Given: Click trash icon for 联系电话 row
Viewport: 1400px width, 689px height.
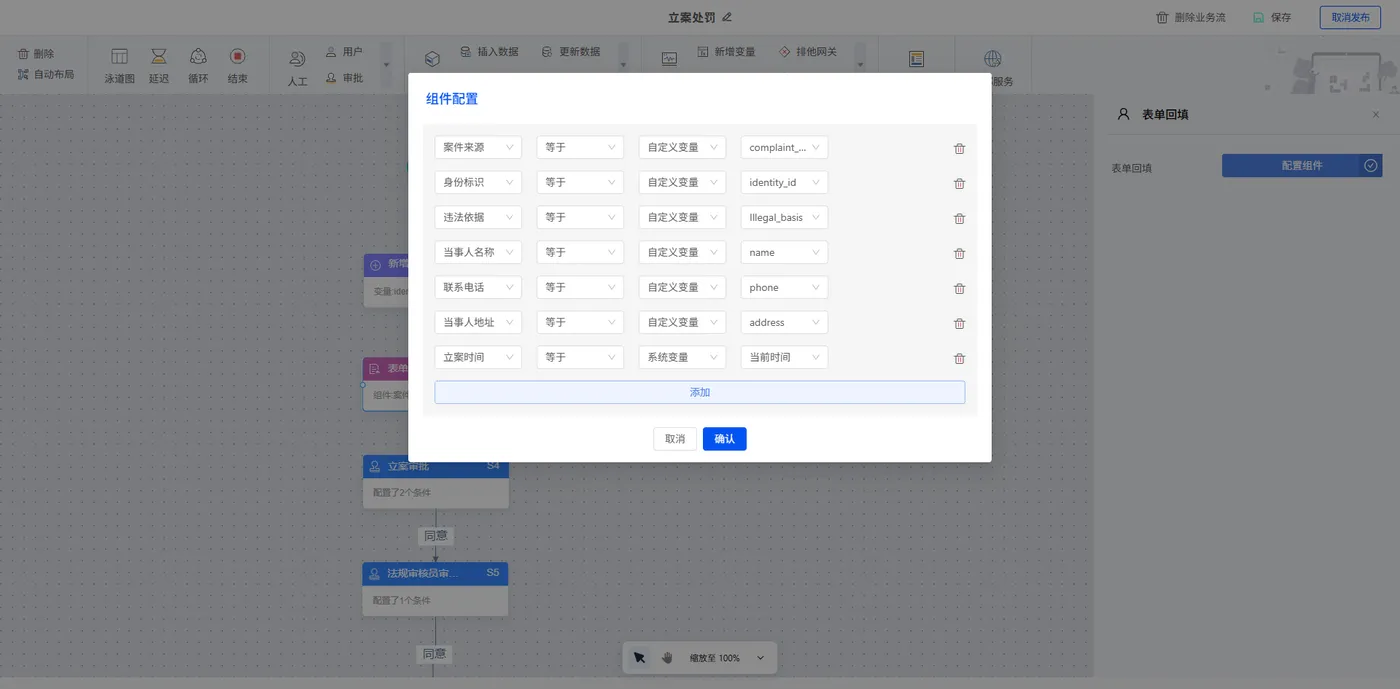Looking at the screenshot, I should (959, 288).
